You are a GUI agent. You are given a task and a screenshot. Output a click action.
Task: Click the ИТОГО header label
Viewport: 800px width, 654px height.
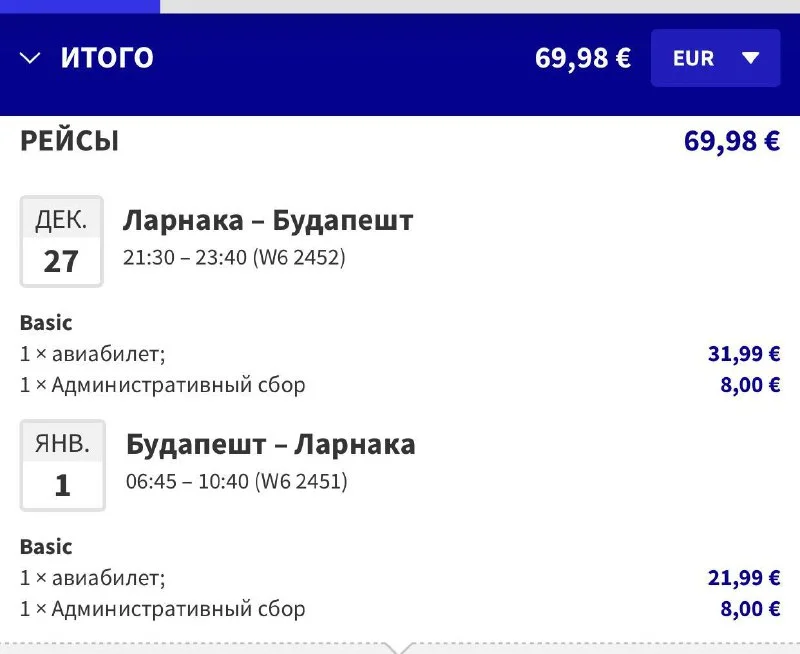[107, 58]
